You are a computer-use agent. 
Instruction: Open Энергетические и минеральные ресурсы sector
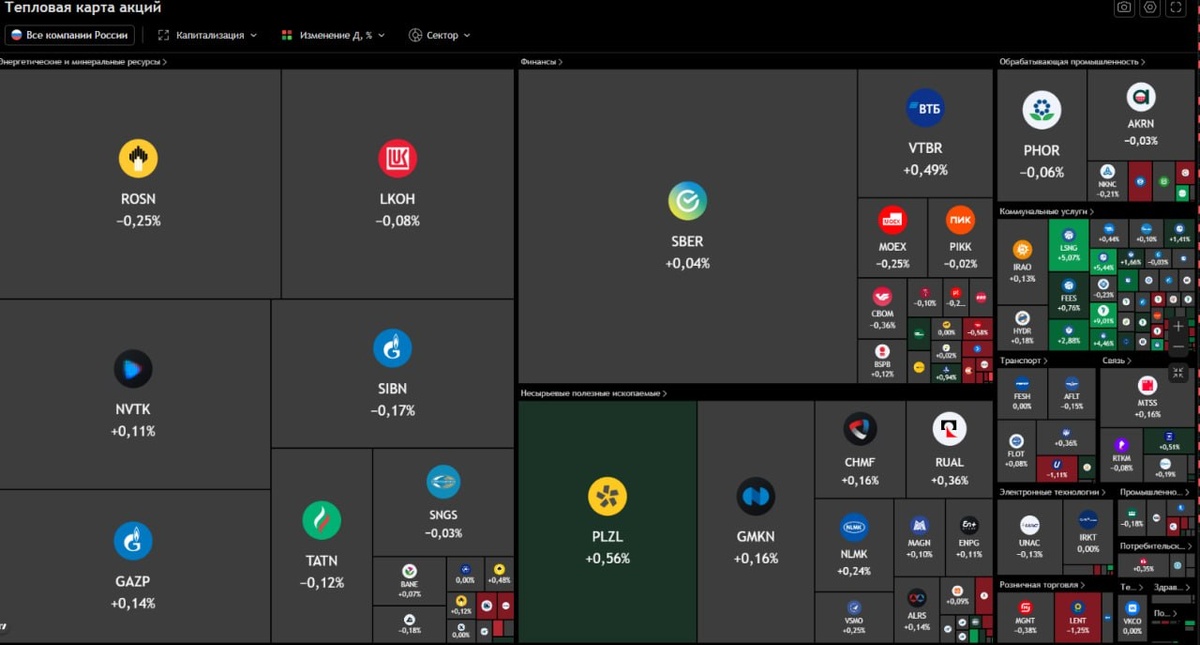(83, 62)
